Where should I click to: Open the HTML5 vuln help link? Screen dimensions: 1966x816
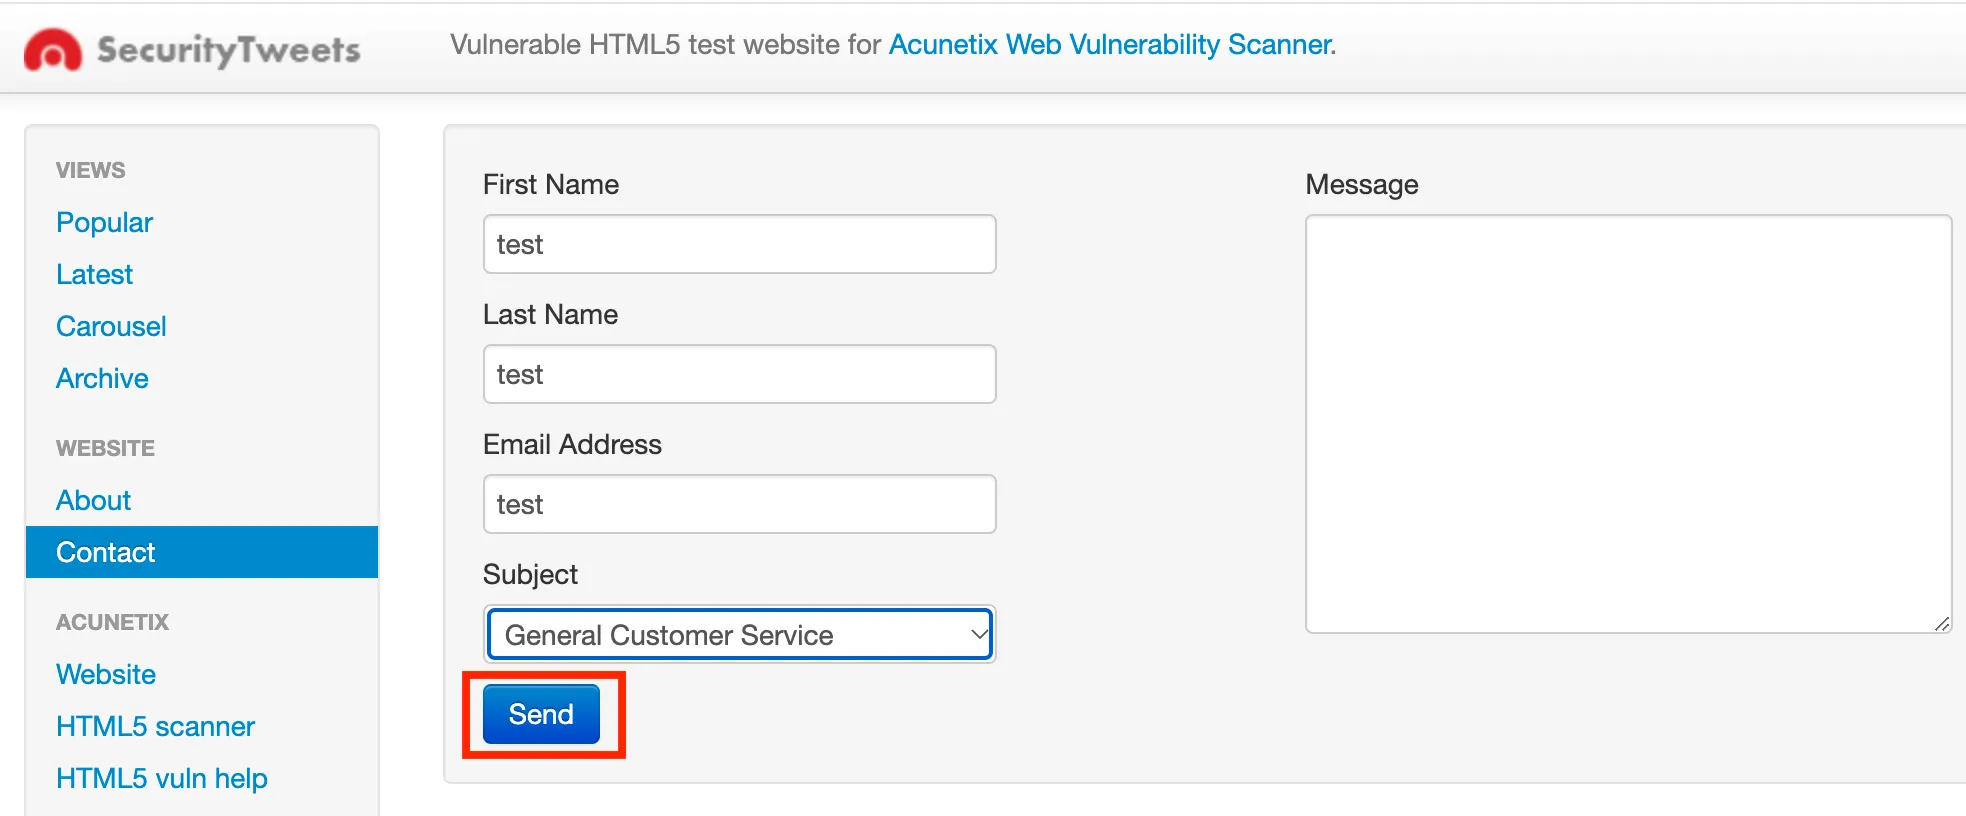click(x=162, y=778)
